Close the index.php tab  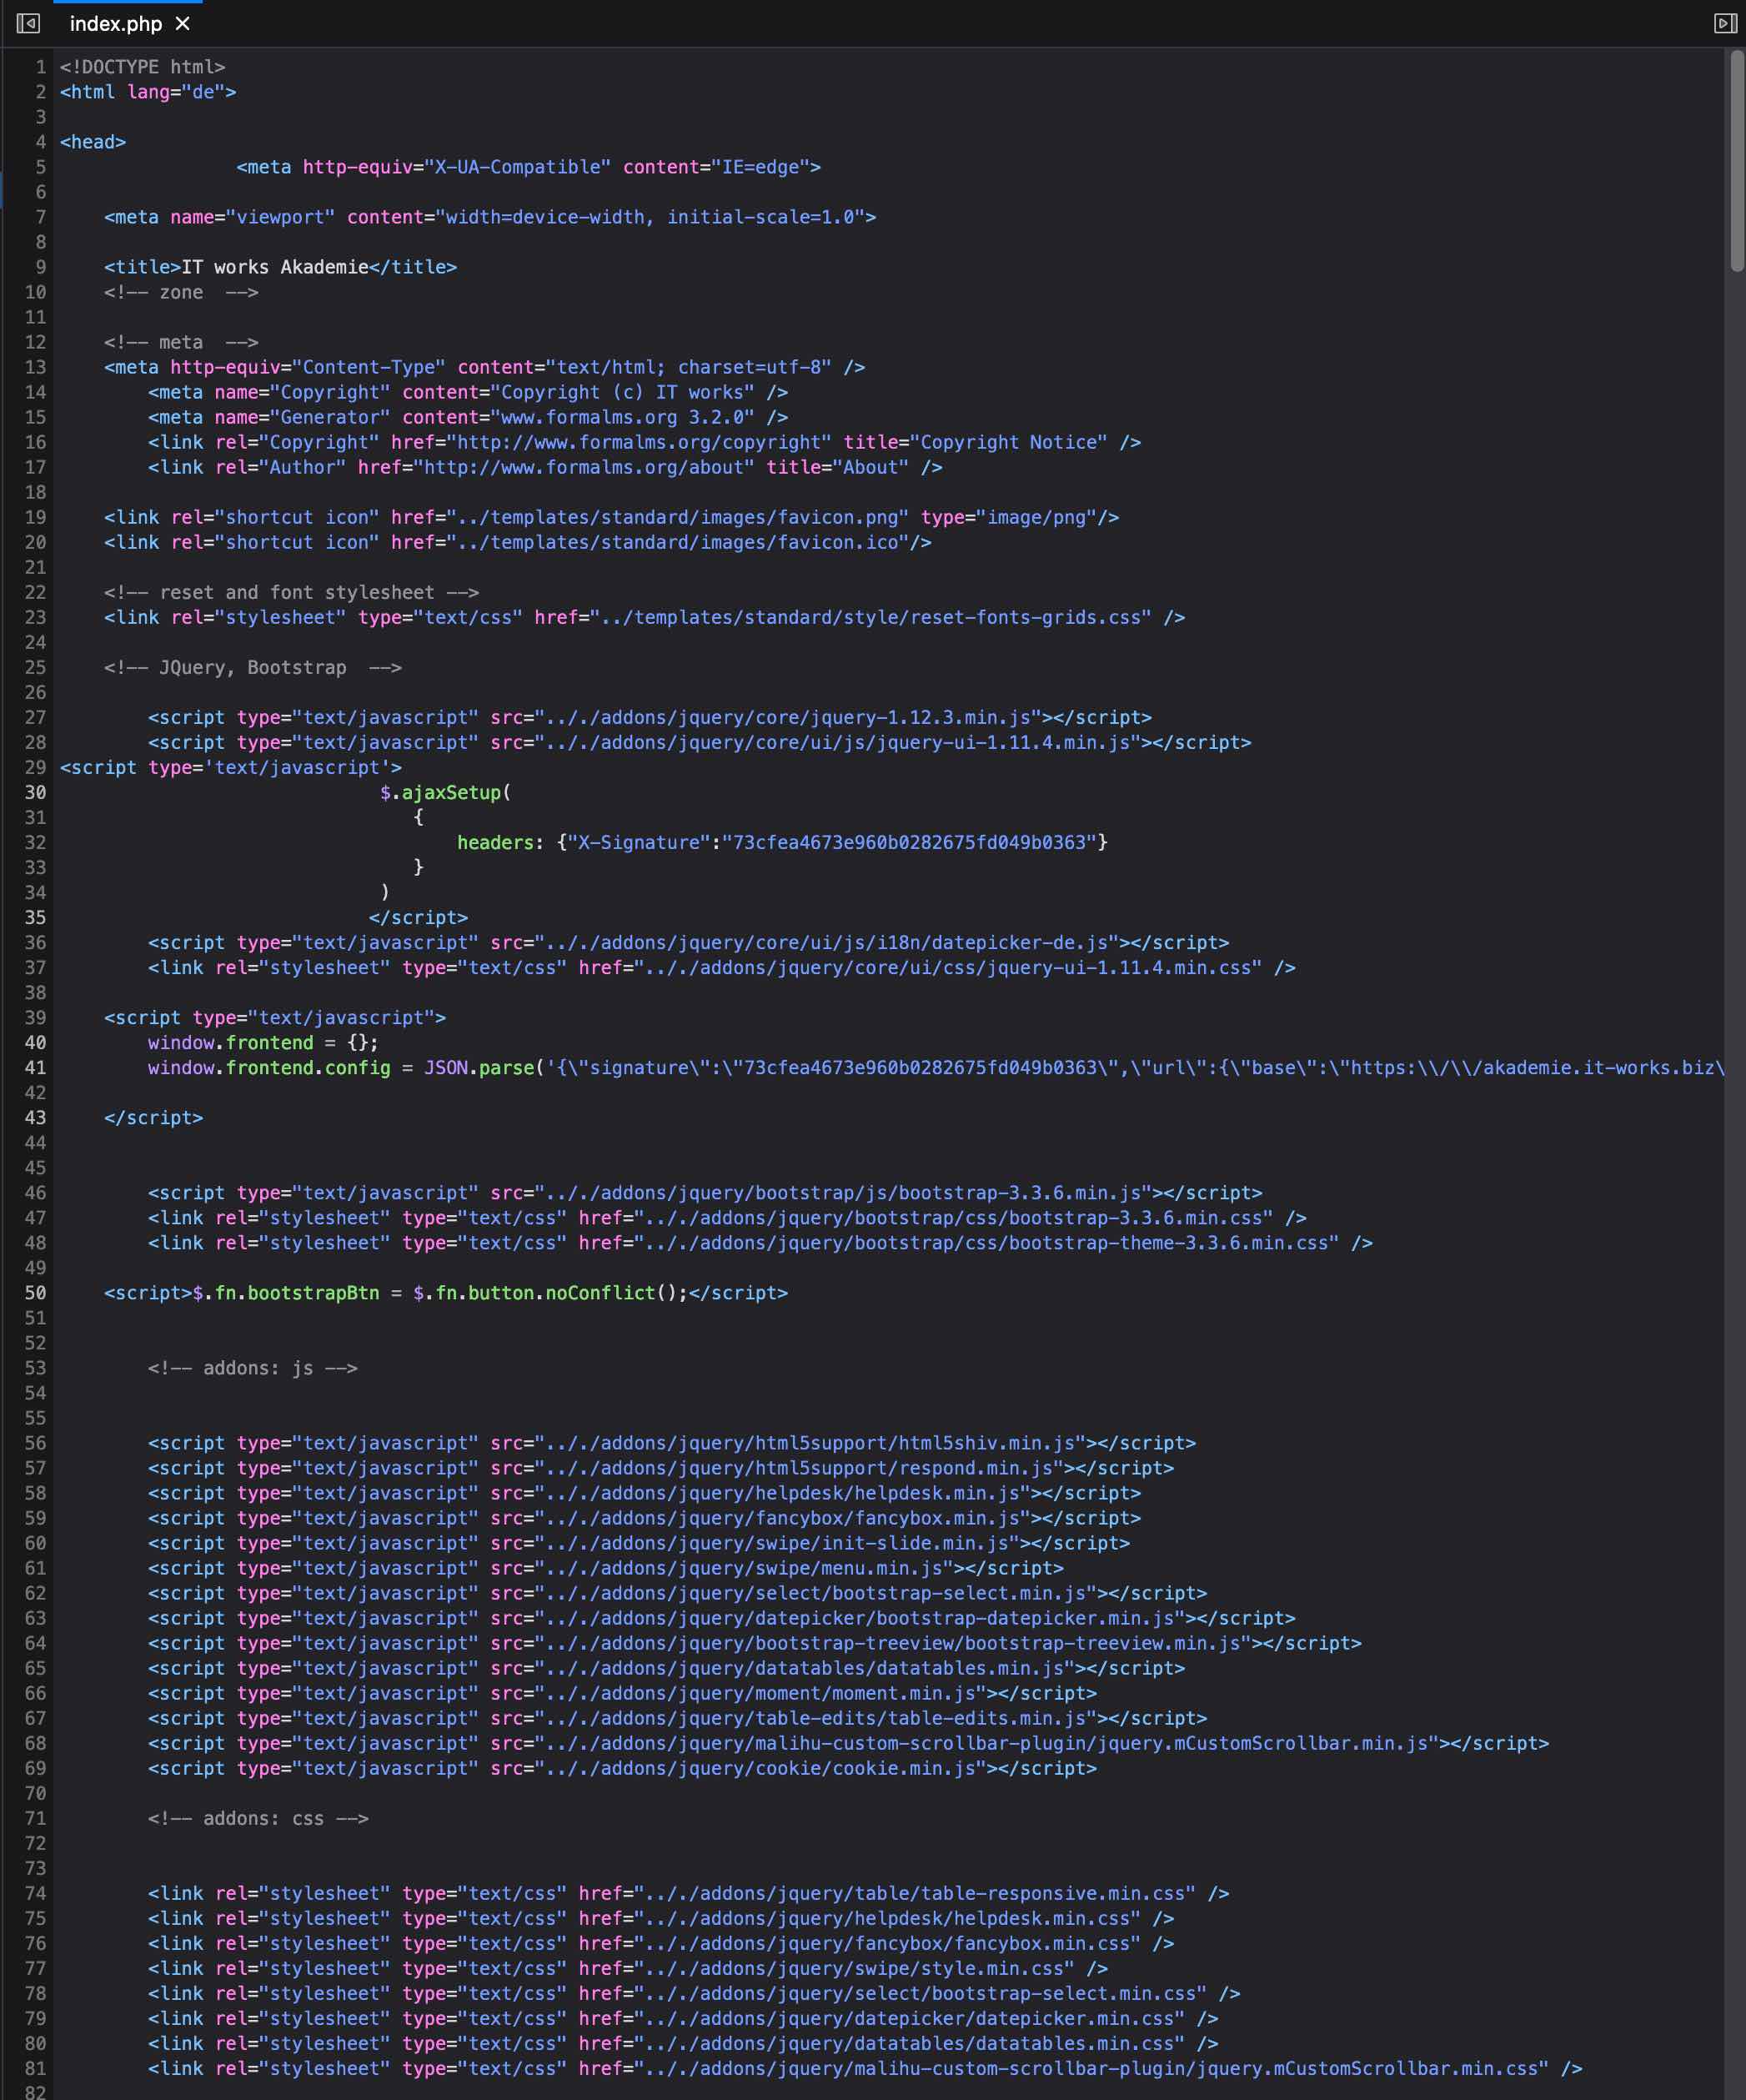click(182, 23)
